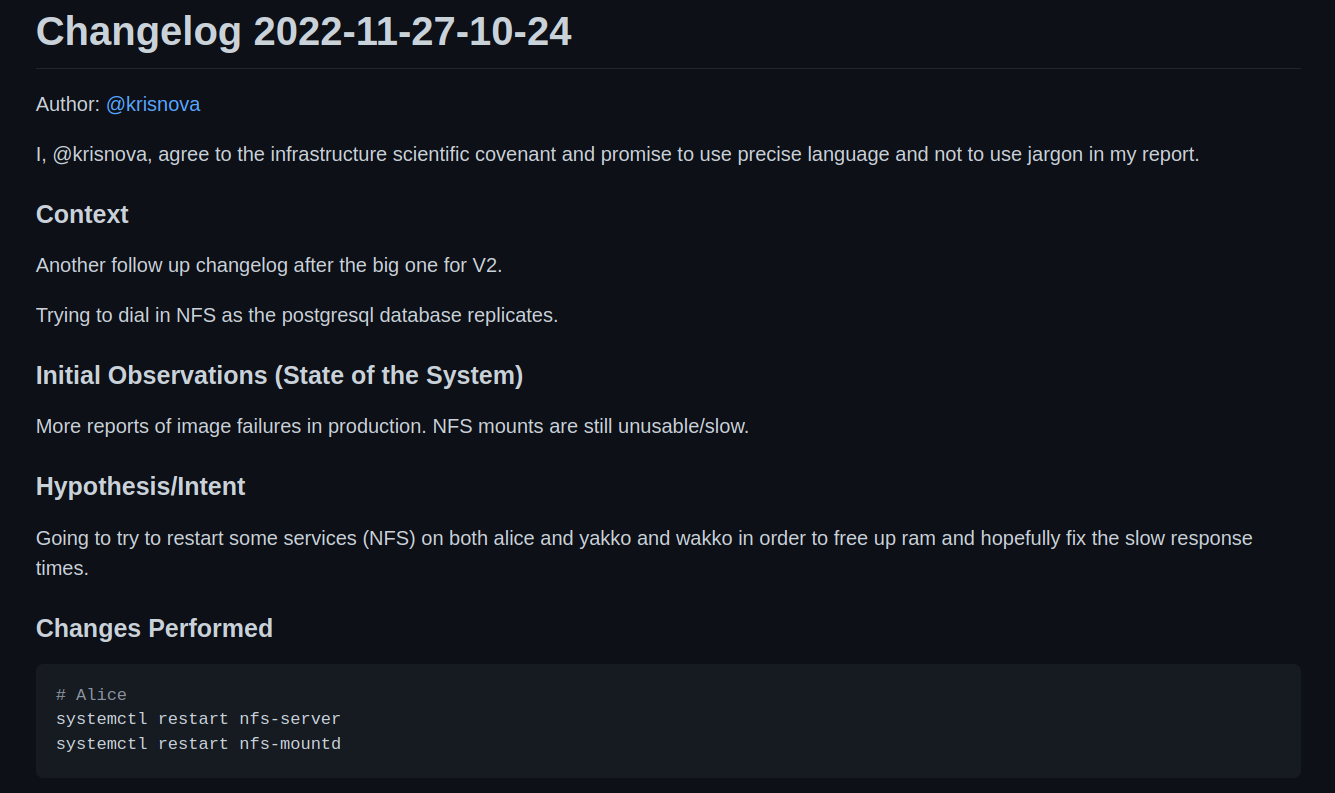The width and height of the screenshot is (1335, 793).
Task: Select the Initial Observations (State of the System) heading
Action: pyautogui.click(x=280, y=375)
